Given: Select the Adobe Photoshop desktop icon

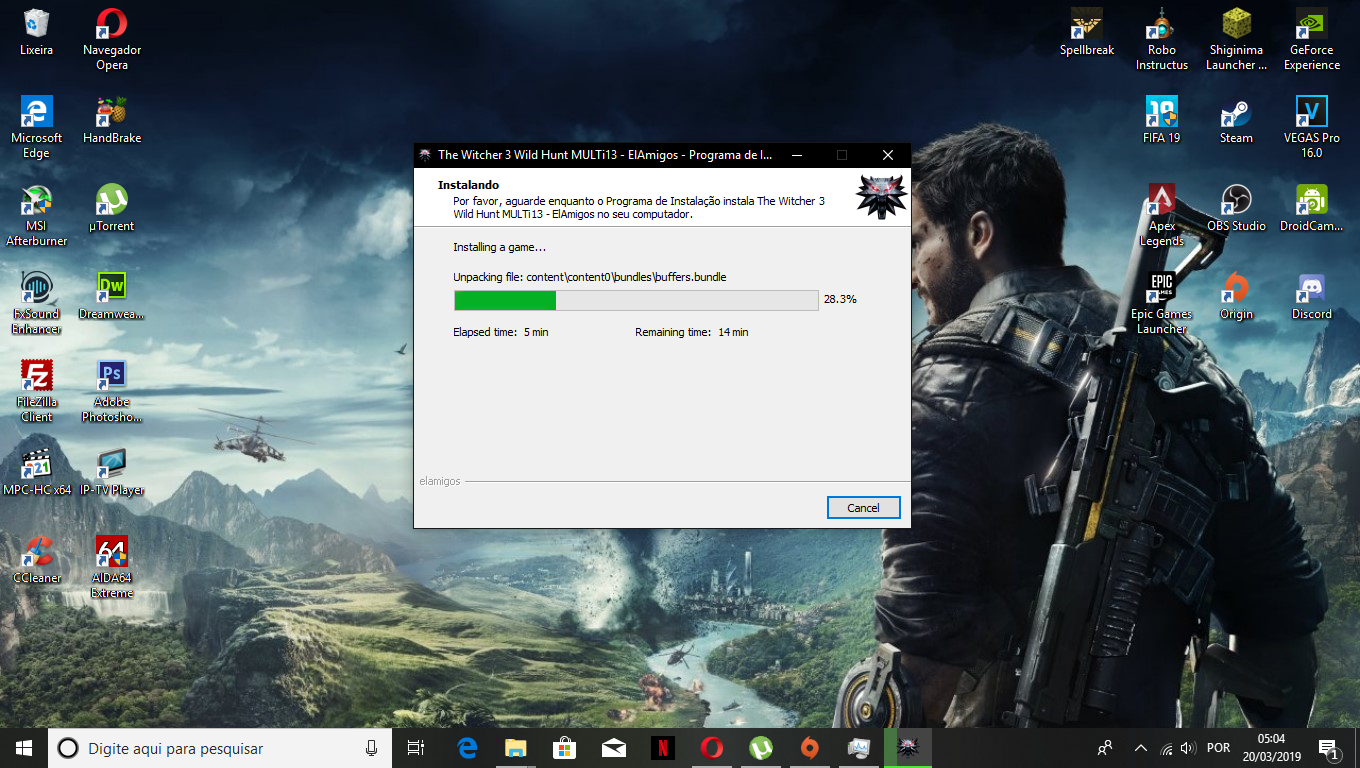Looking at the screenshot, I should click(x=112, y=392).
